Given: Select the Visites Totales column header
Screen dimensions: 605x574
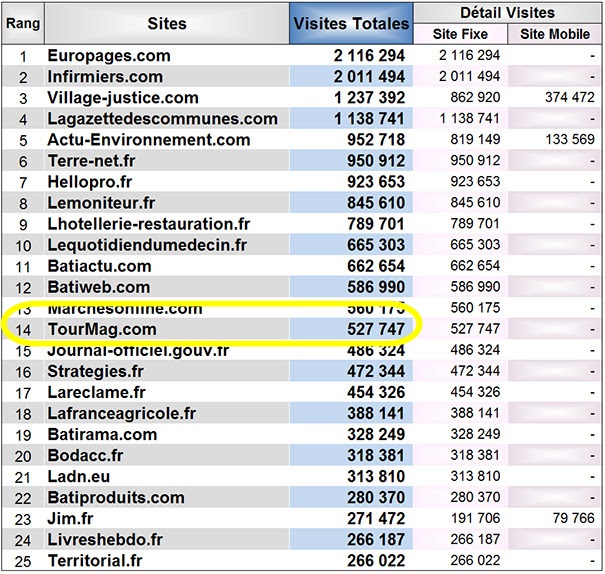Looking at the screenshot, I should 351,23.
